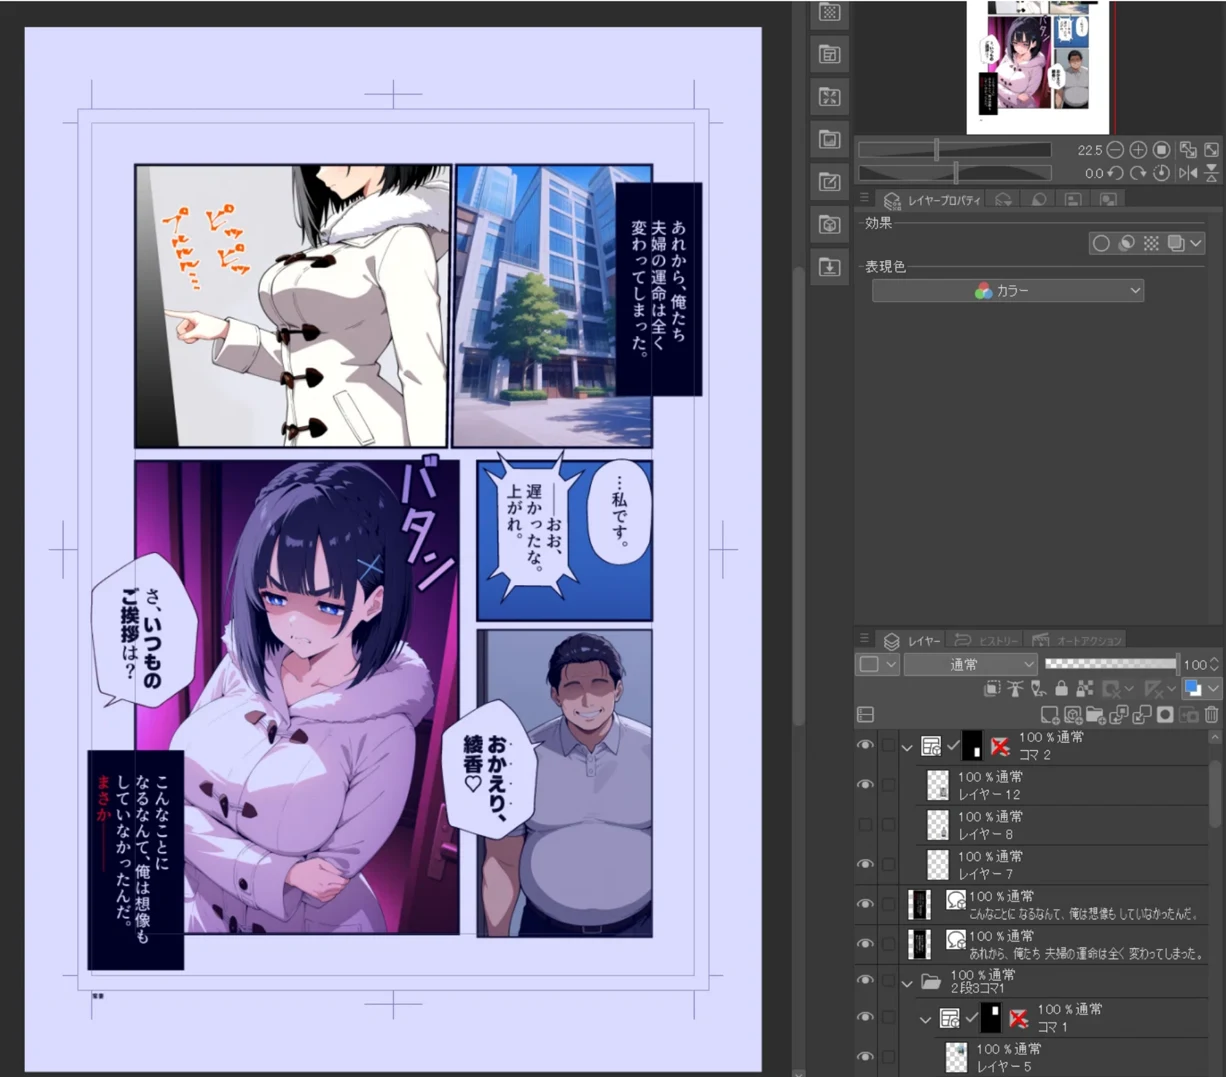
Task: Create a new raster layer
Action: pyautogui.click(x=1050, y=715)
